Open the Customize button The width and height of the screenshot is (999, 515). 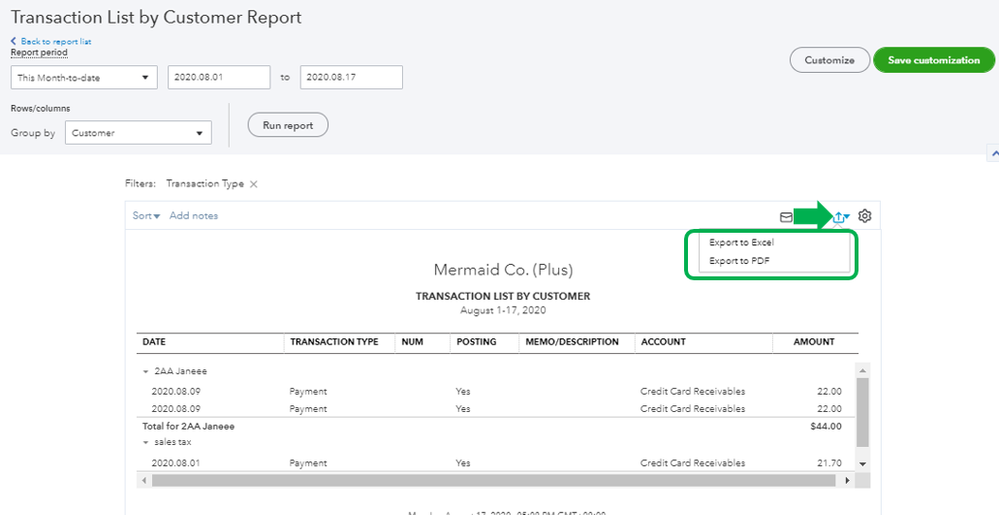click(x=829, y=60)
